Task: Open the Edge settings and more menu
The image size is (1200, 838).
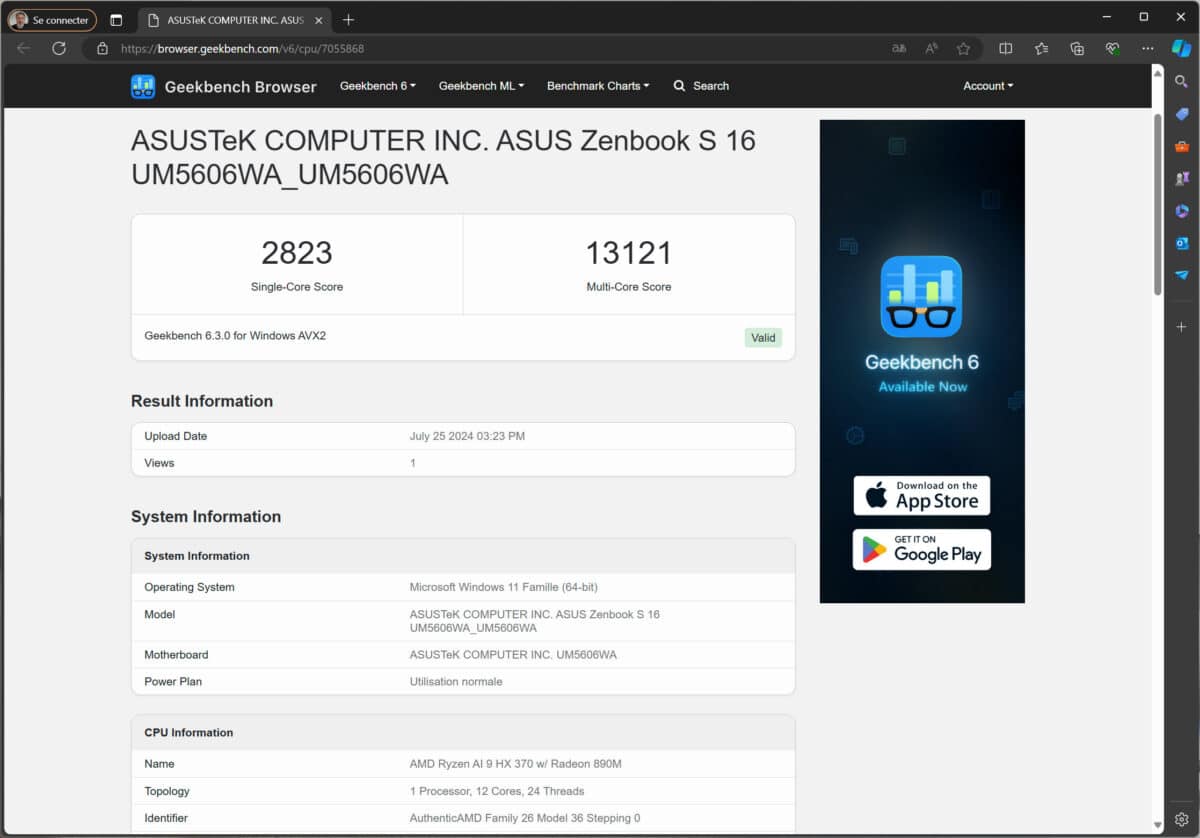Action: click(x=1148, y=48)
